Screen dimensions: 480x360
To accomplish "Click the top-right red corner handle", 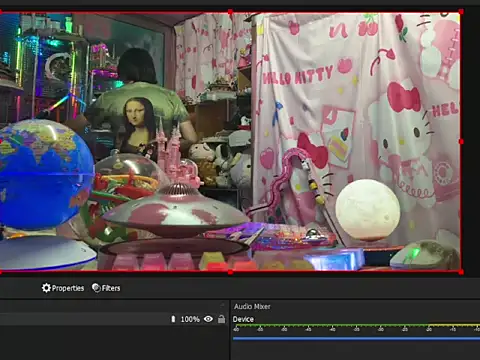I will (461, 12).
